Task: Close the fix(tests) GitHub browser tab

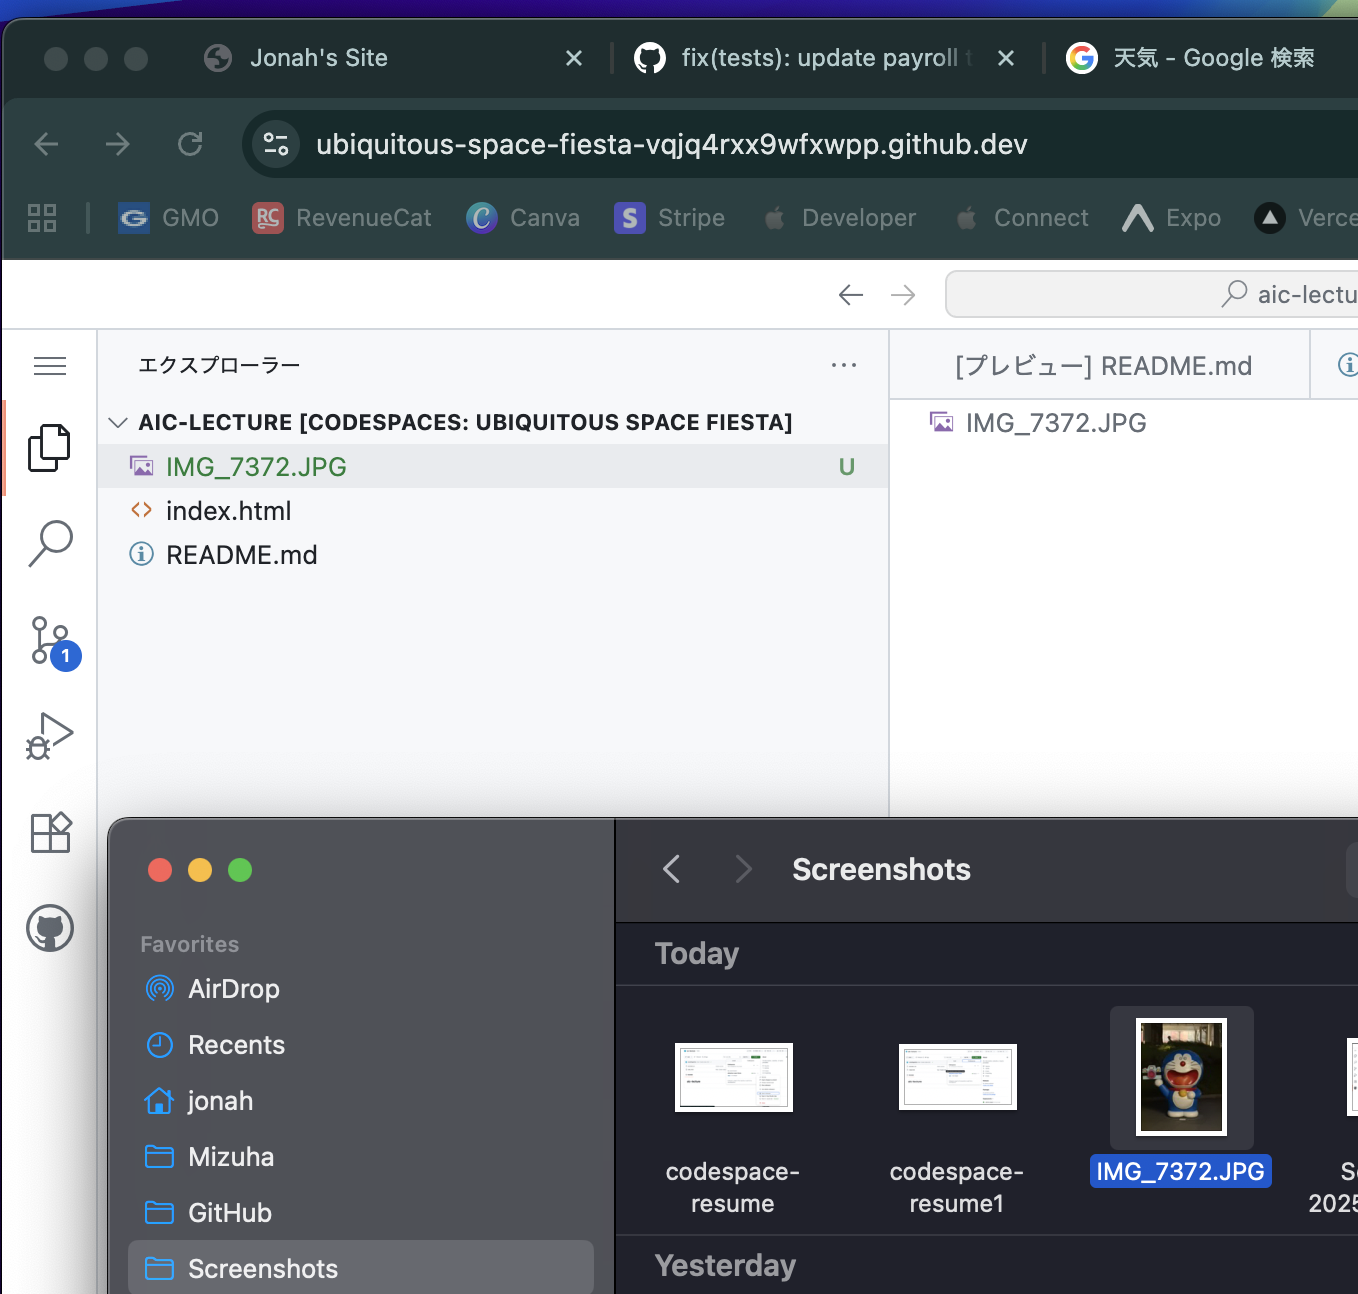Action: [x=1006, y=58]
